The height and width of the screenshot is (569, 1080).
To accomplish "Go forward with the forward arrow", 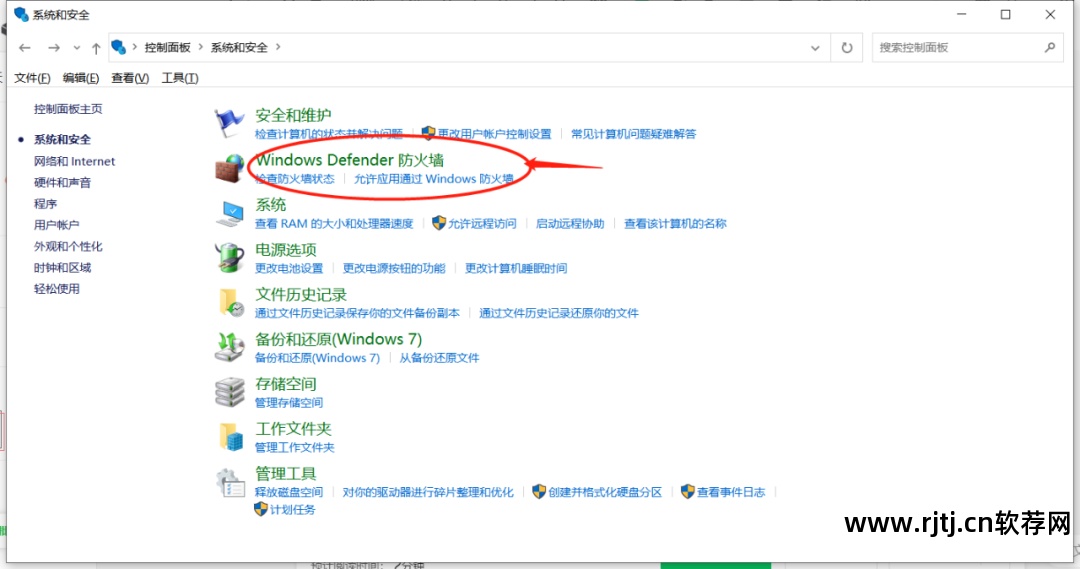I will click(54, 48).
